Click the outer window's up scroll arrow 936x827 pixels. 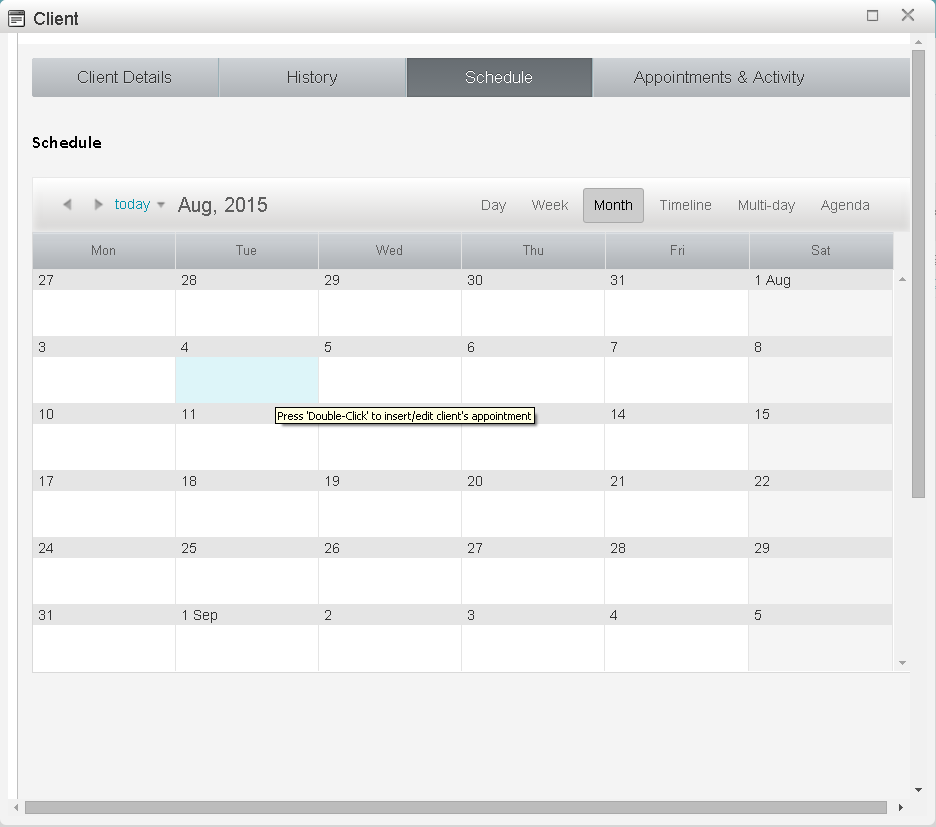[x=919, y=42]
